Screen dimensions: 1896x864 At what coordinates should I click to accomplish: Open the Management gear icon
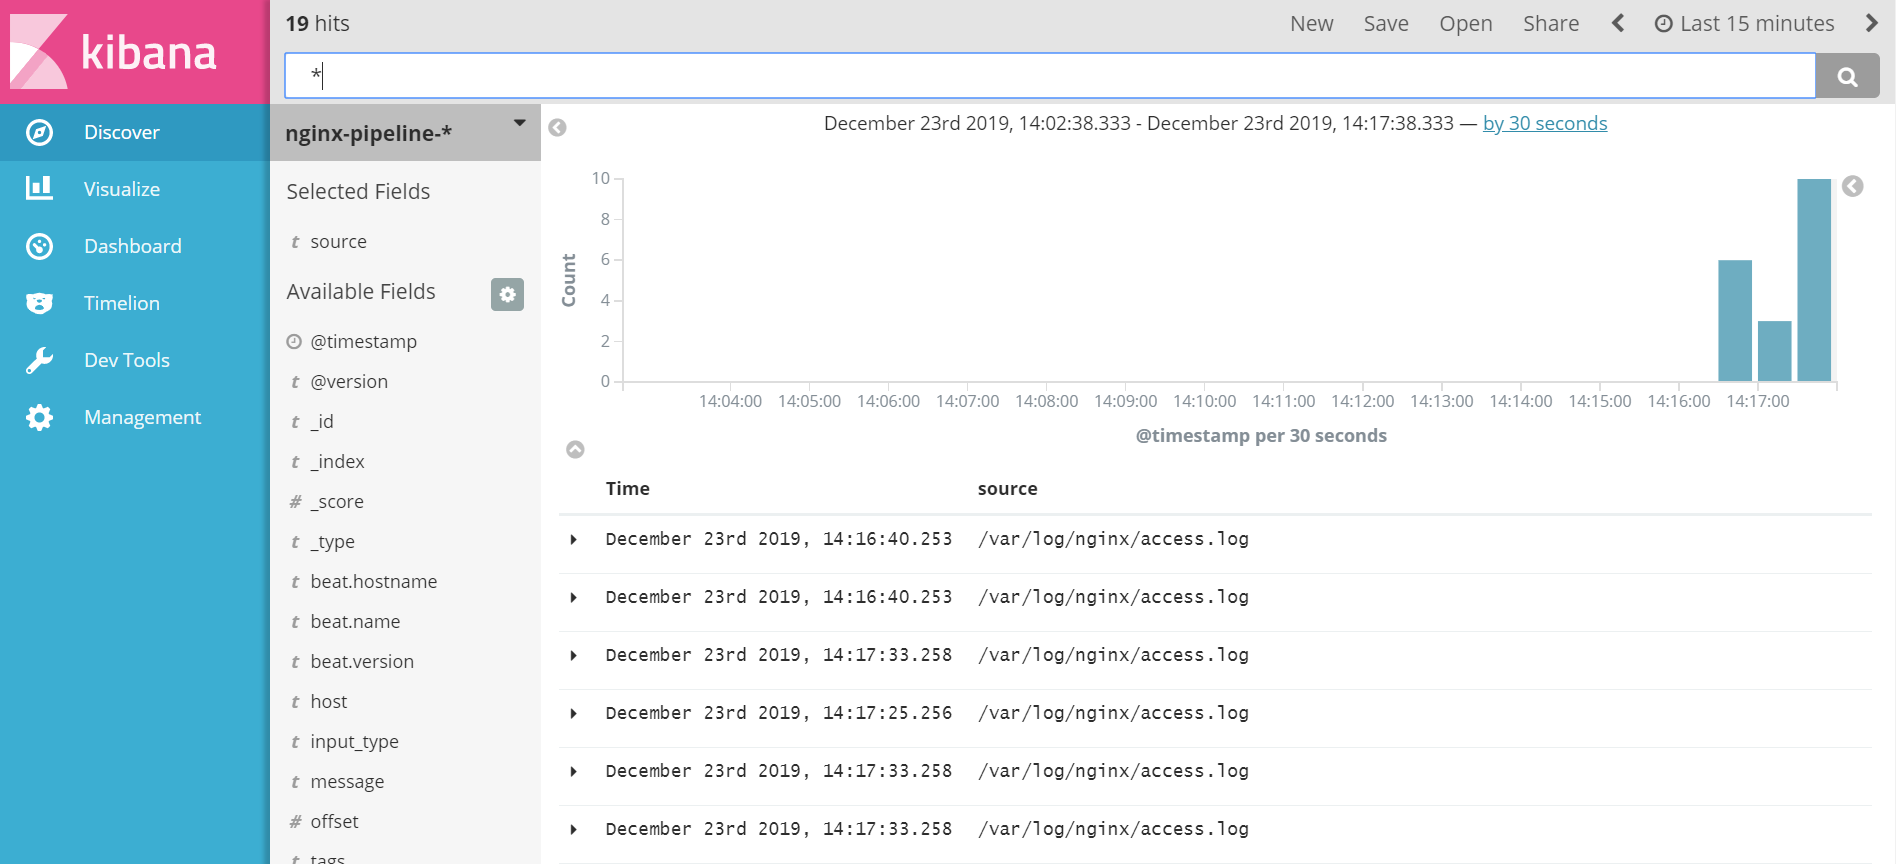pyautogui.click(x=39, y=417)
